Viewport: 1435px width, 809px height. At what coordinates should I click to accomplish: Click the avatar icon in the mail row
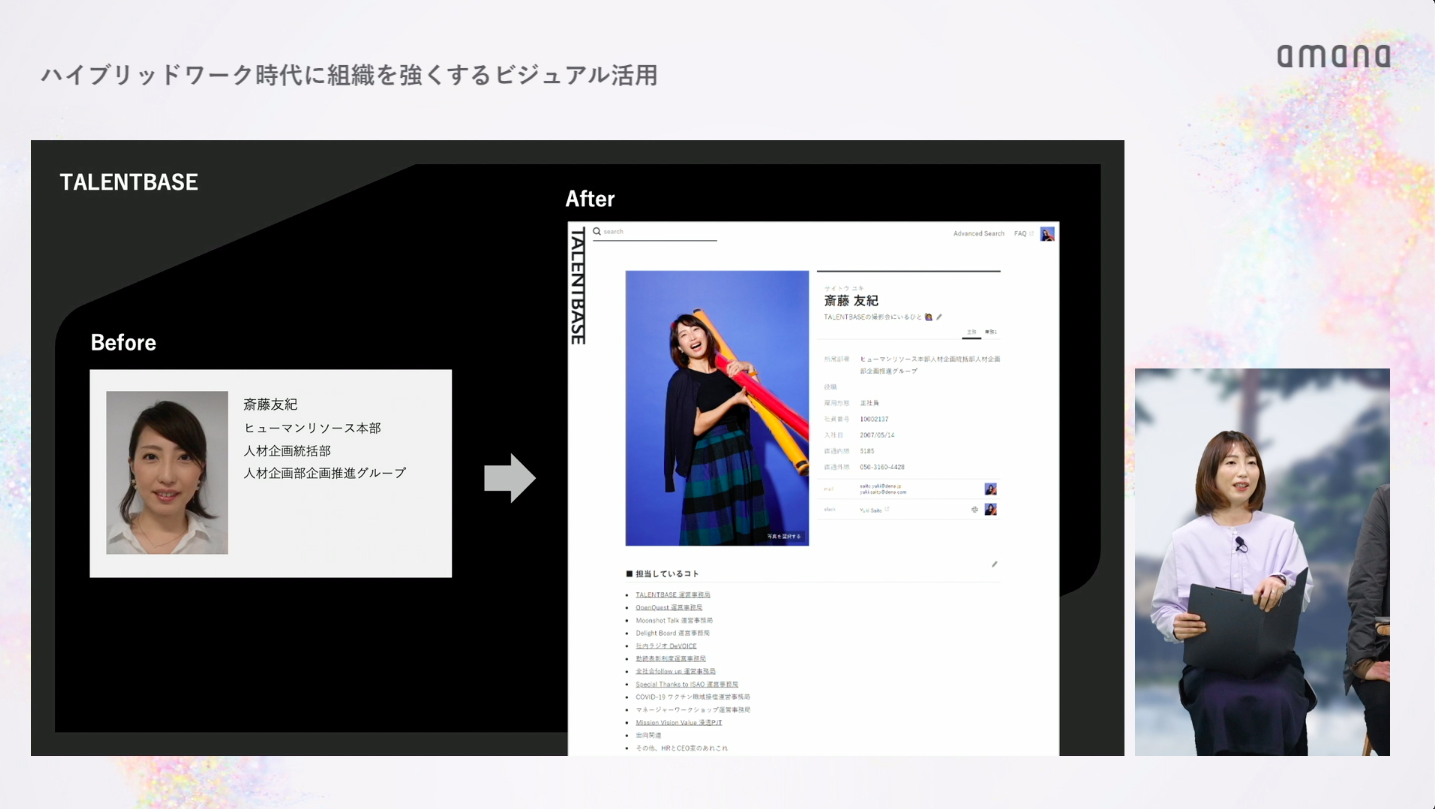coord(990,489)
